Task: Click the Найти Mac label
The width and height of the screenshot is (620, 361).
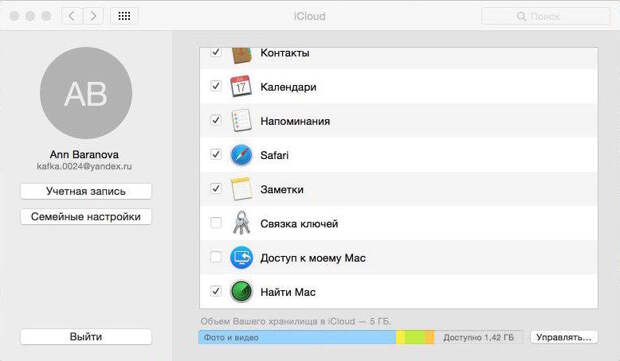Action: (288, 292)
